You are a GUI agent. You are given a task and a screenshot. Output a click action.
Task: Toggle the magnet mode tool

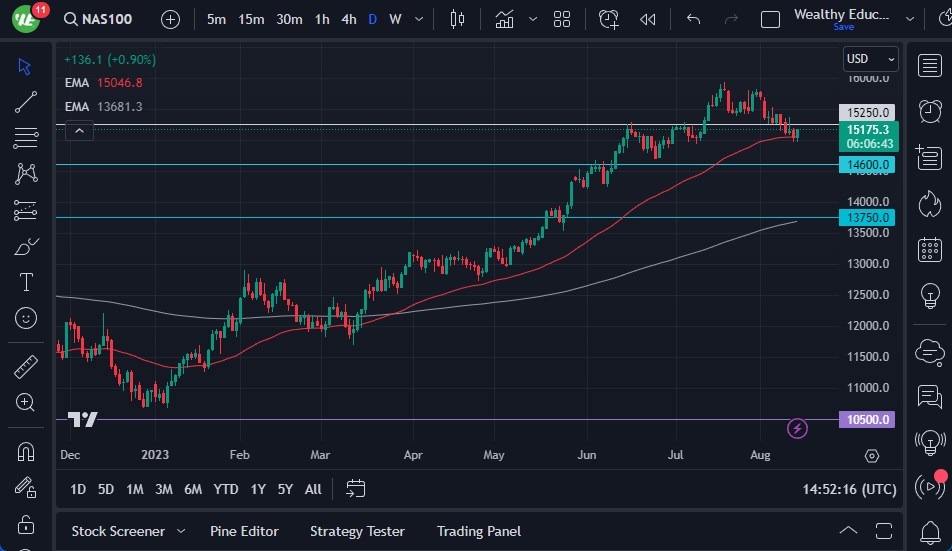click(x=26, y=451)
